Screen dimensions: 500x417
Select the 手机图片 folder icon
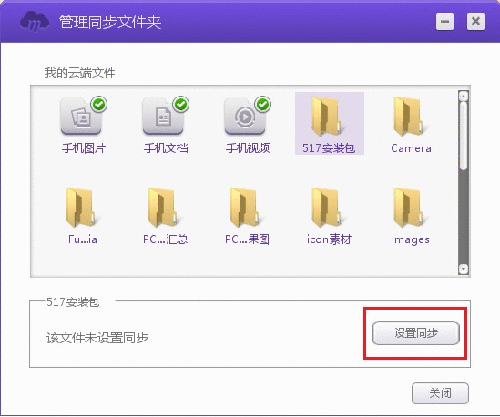pyautogui.click(x=81, y=117)
